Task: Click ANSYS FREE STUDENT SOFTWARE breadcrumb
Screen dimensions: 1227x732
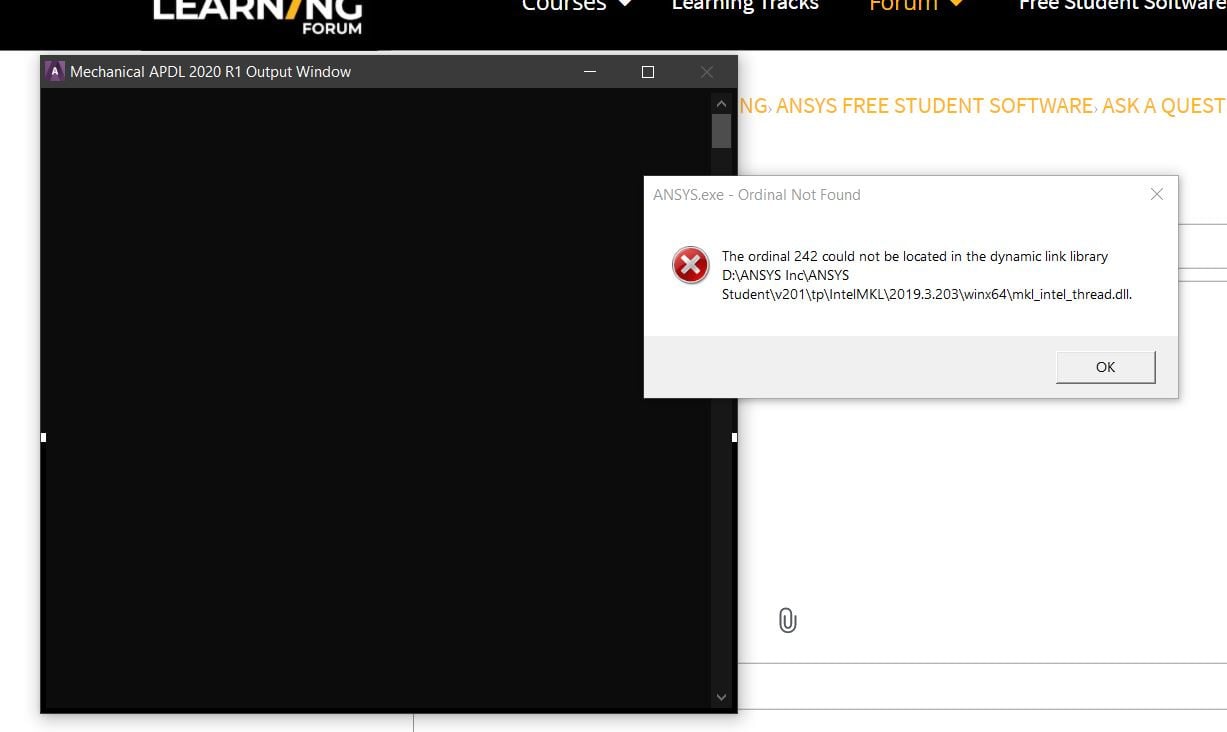Action: [934, 106]
